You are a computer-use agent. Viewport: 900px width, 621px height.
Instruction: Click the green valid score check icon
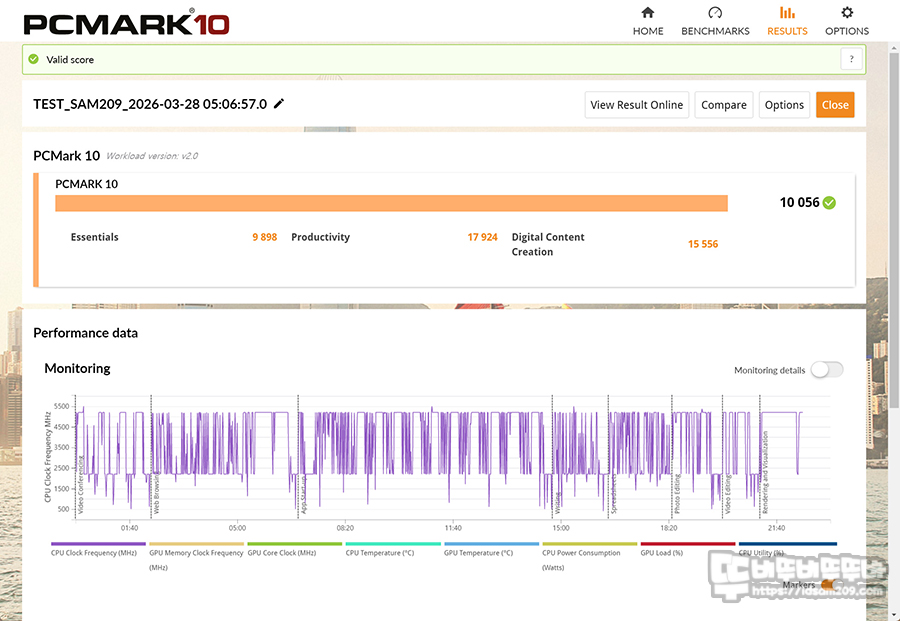click(x=33, y=59)
